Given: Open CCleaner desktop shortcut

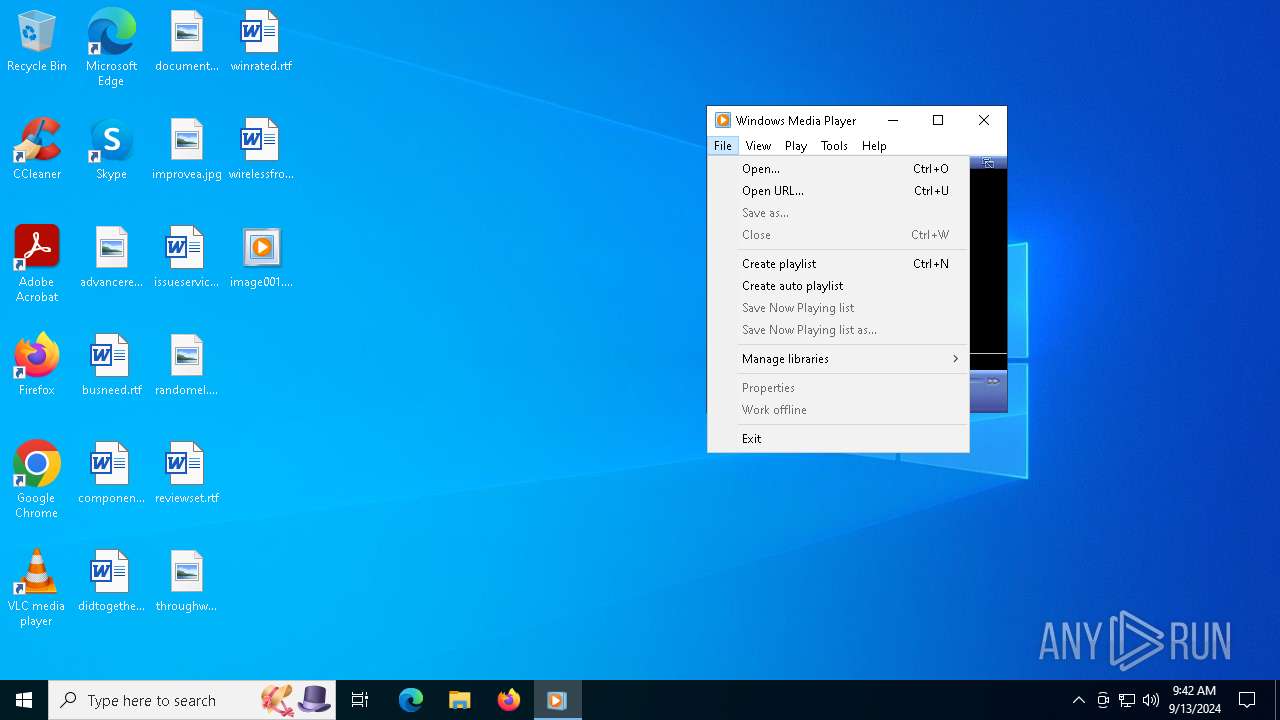Looking at the screenshot, I should point(37,150).
